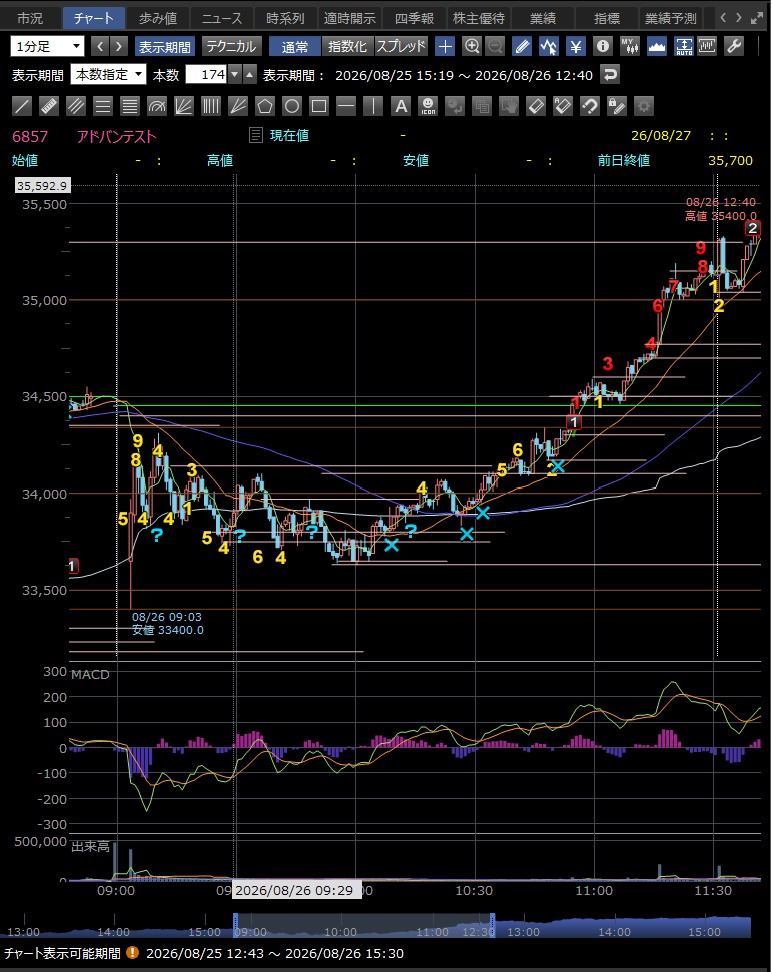Select the pentagon shape tool

point(265,106)
